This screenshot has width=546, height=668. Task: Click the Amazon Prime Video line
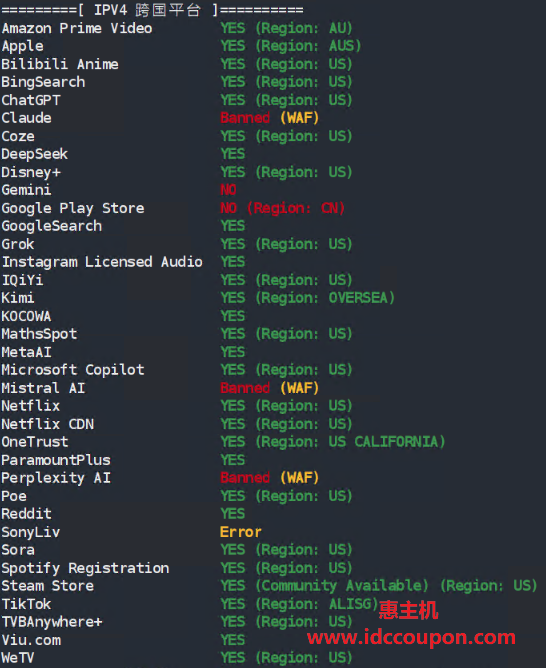177,28
